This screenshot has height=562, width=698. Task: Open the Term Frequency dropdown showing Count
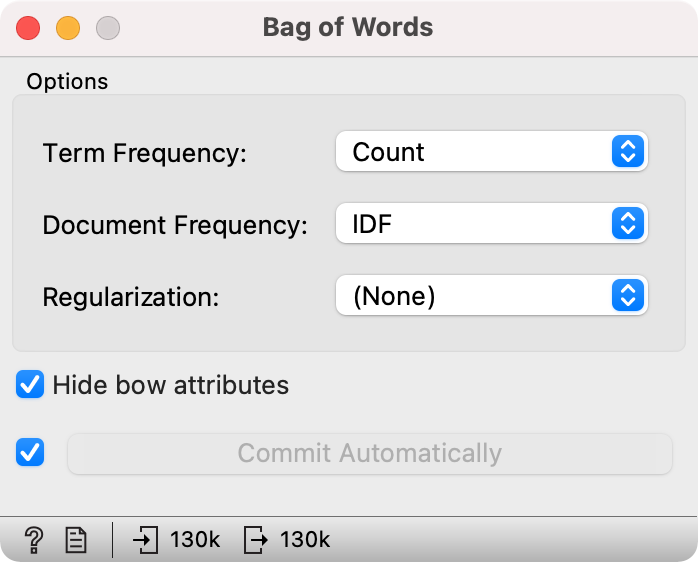pyautogui.click(x=491, y=152)
